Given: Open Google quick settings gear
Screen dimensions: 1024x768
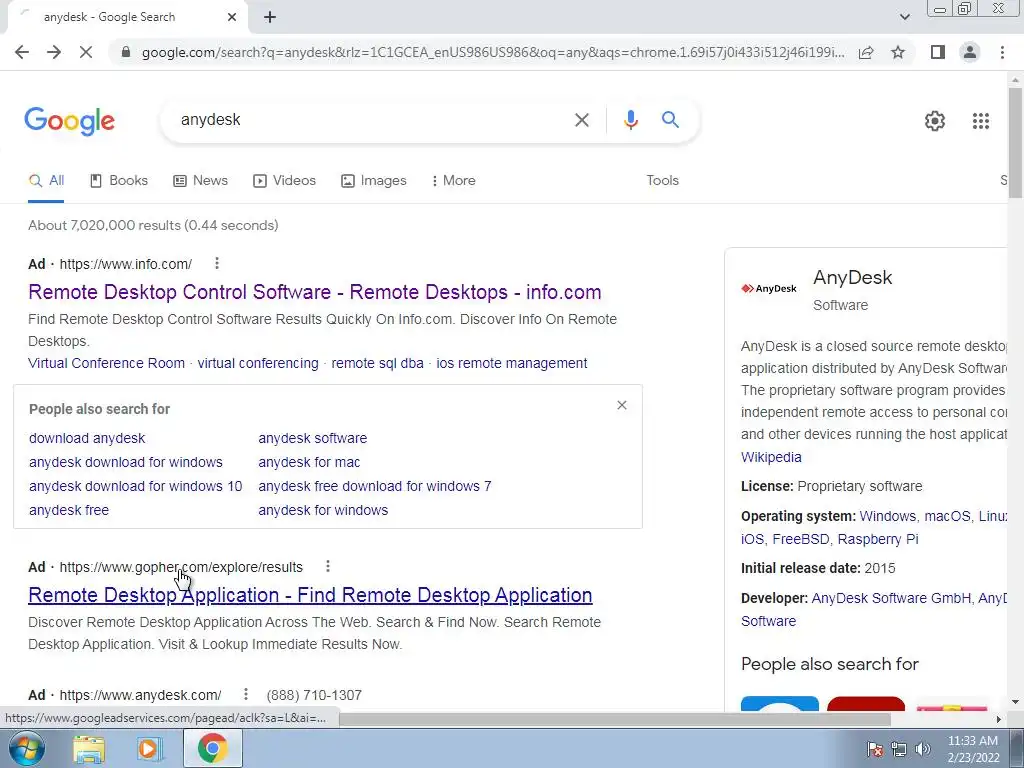Looking at the screenshot, I should (935, 121).
